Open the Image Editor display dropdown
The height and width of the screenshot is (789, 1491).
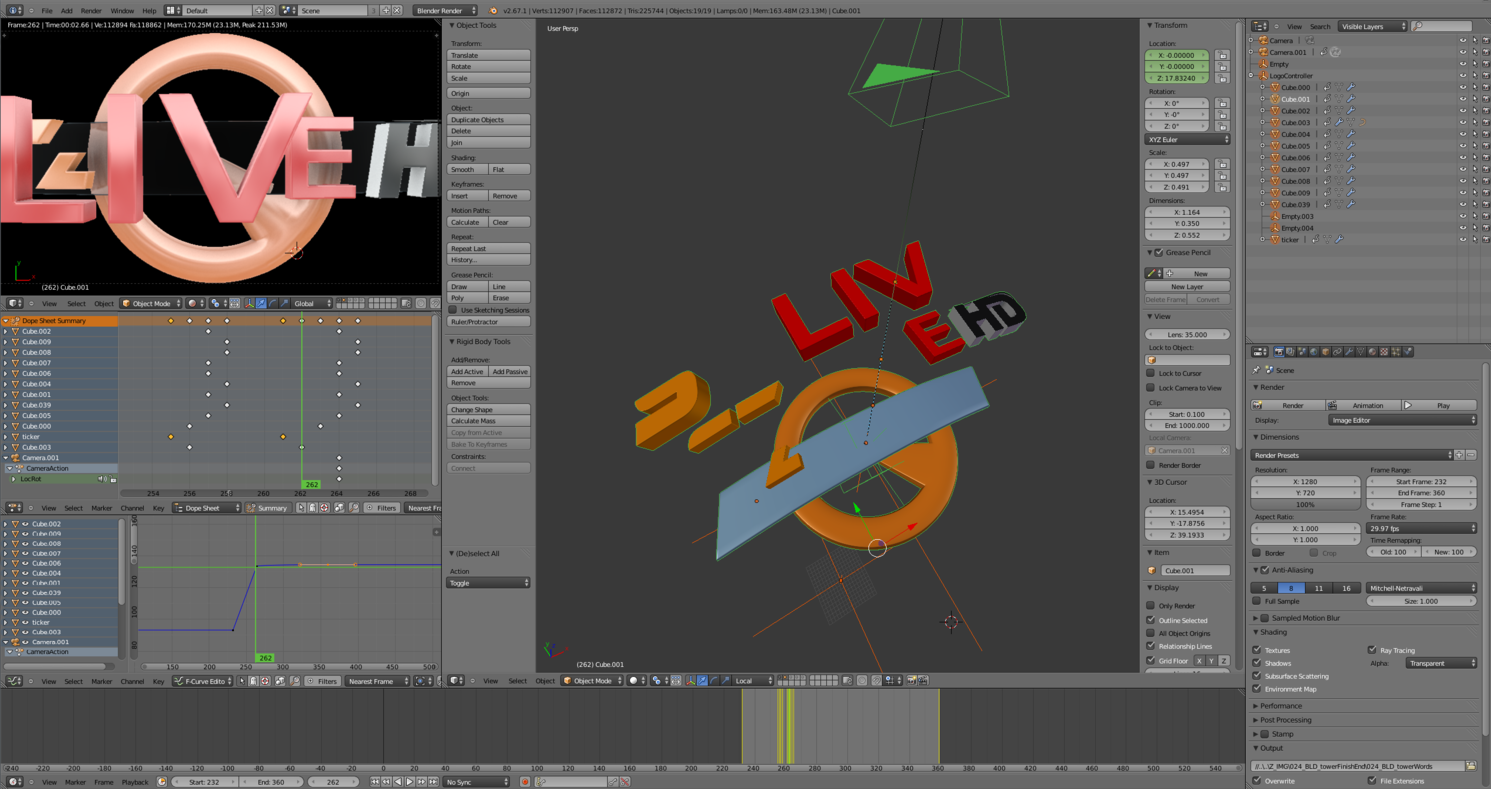pyautogui.click(x=1402, y=420)
